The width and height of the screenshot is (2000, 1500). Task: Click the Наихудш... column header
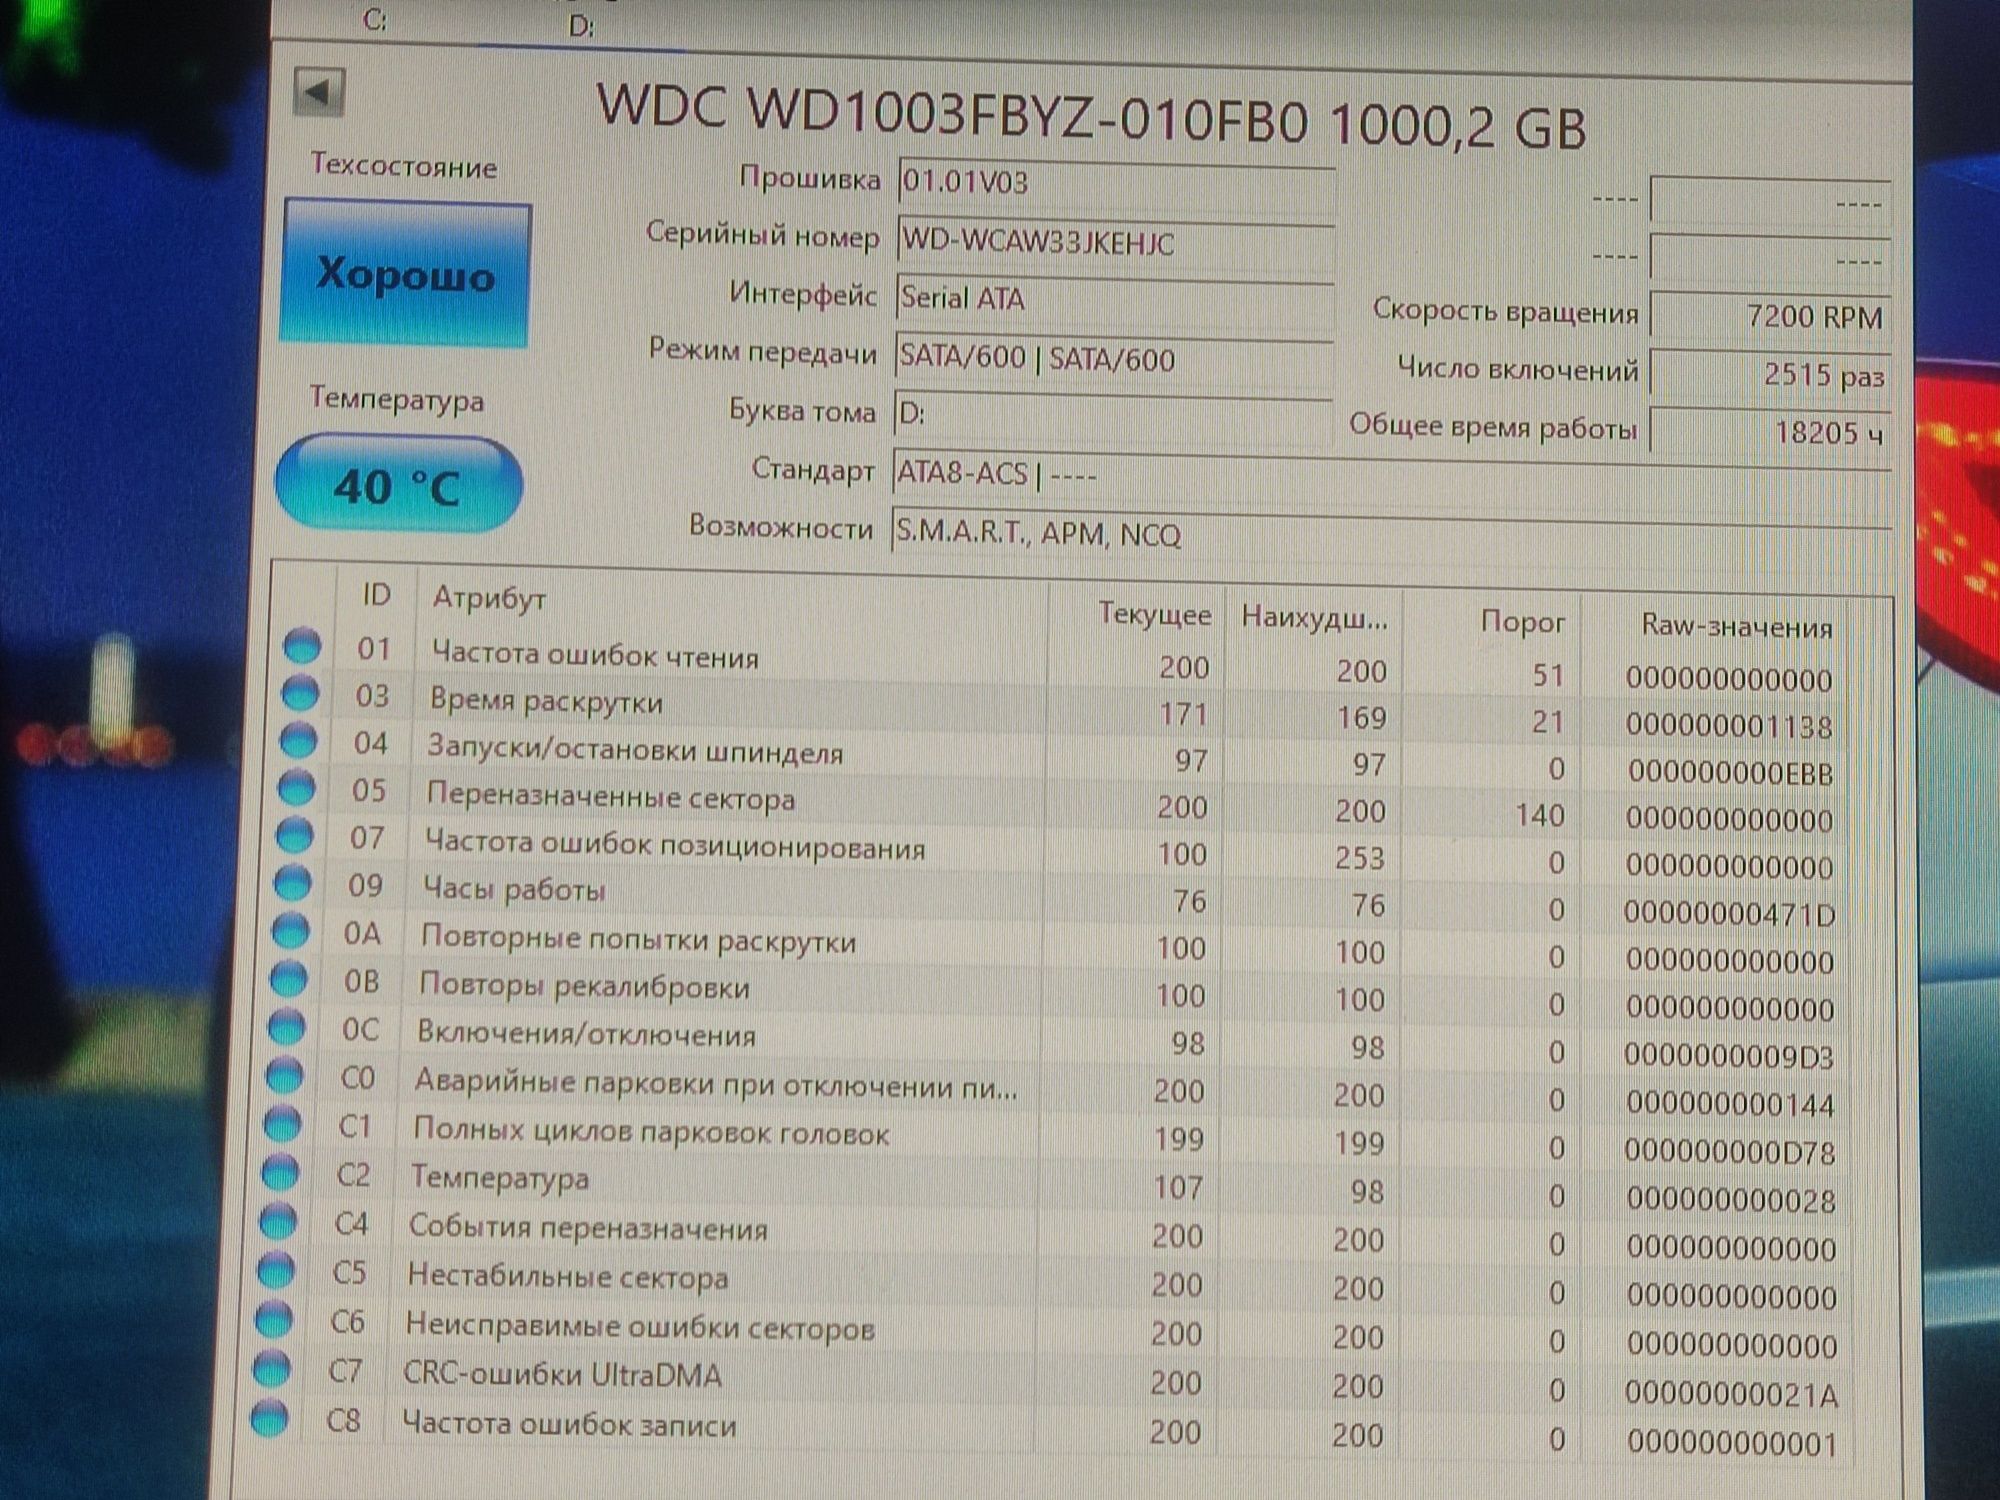coord(1314,617)
